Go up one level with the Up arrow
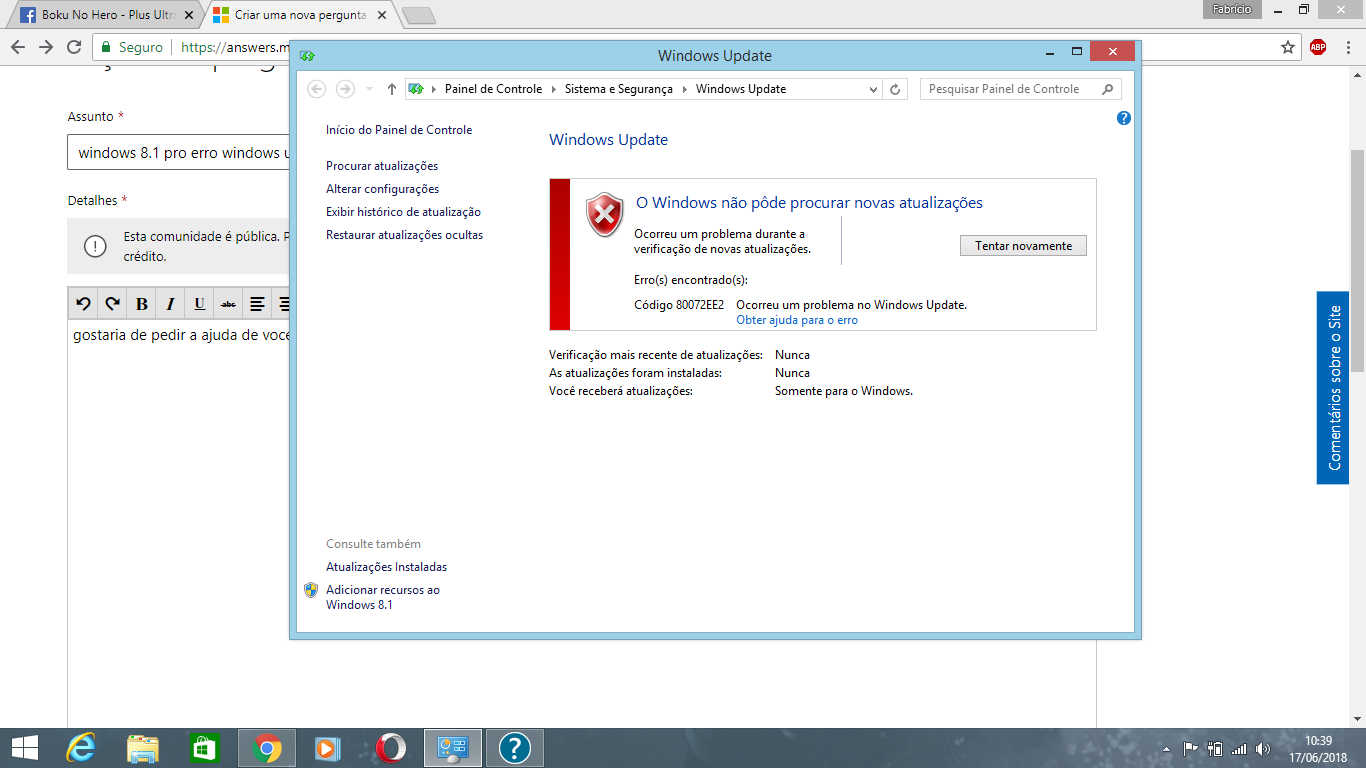This screenshot has height=768, width=1366. coord(392,89)
